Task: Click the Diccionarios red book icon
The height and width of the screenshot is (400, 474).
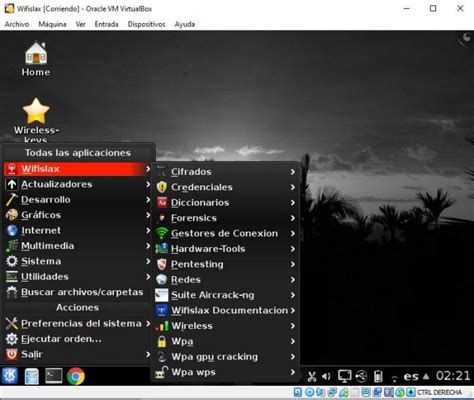Action: (162, 202)
